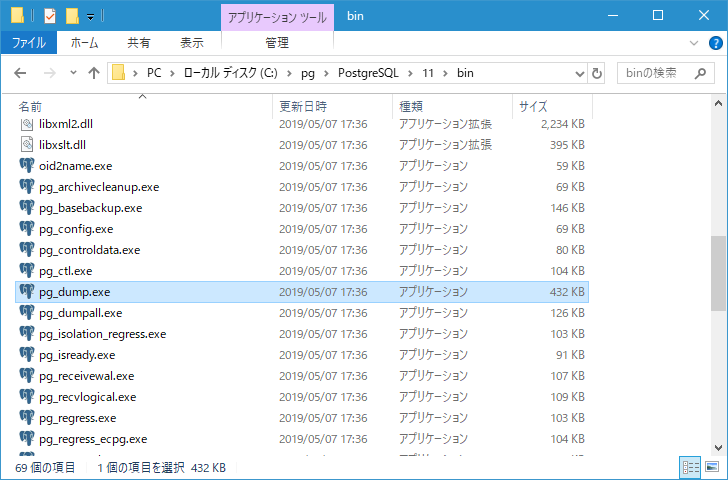Image resolution: width=728 pixels, height=480 pixels.
Task: Open the address bar history dropdown
Action: click(x=579, y=73)
